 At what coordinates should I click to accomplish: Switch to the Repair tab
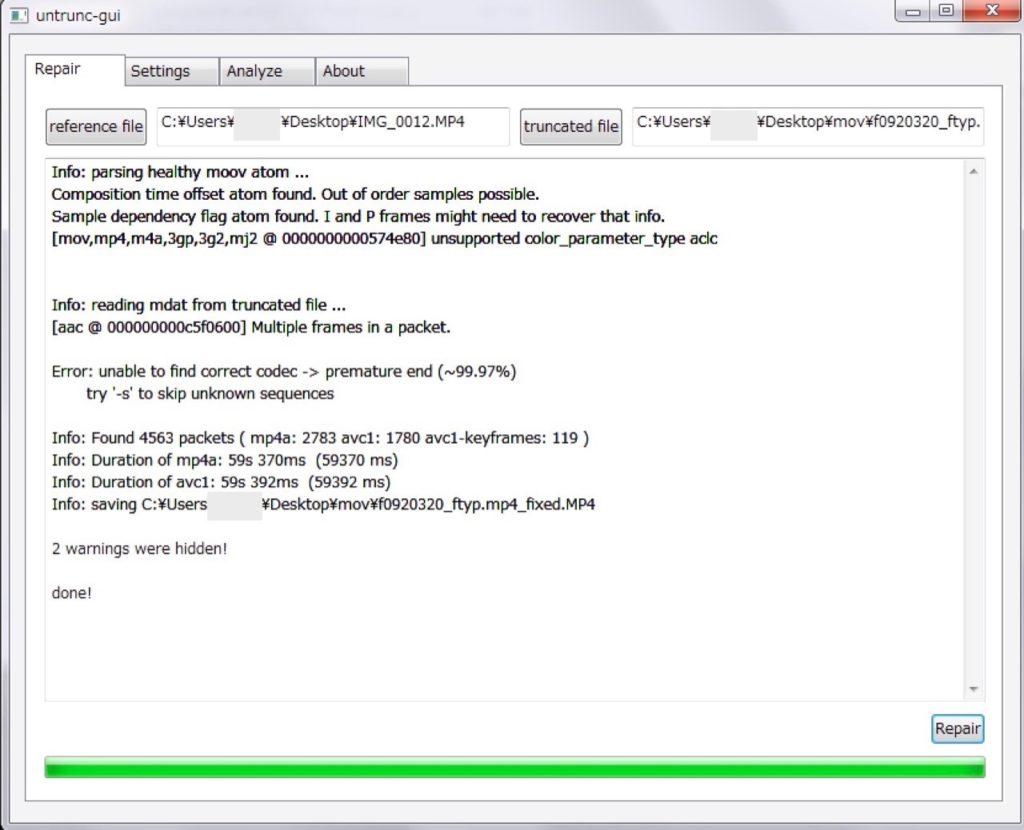(58, 69)
